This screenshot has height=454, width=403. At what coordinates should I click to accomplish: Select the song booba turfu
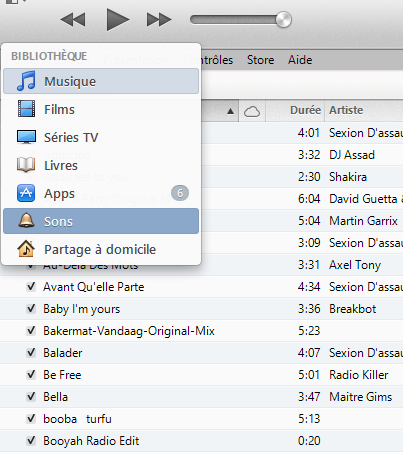coord(77,419)
